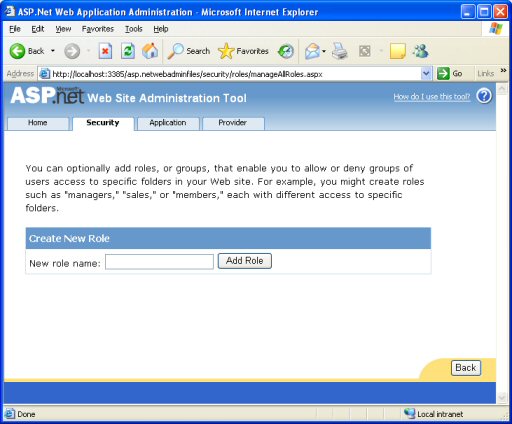512x424 pixels.
Task: Click the Print printer icon
Action: 340,51
